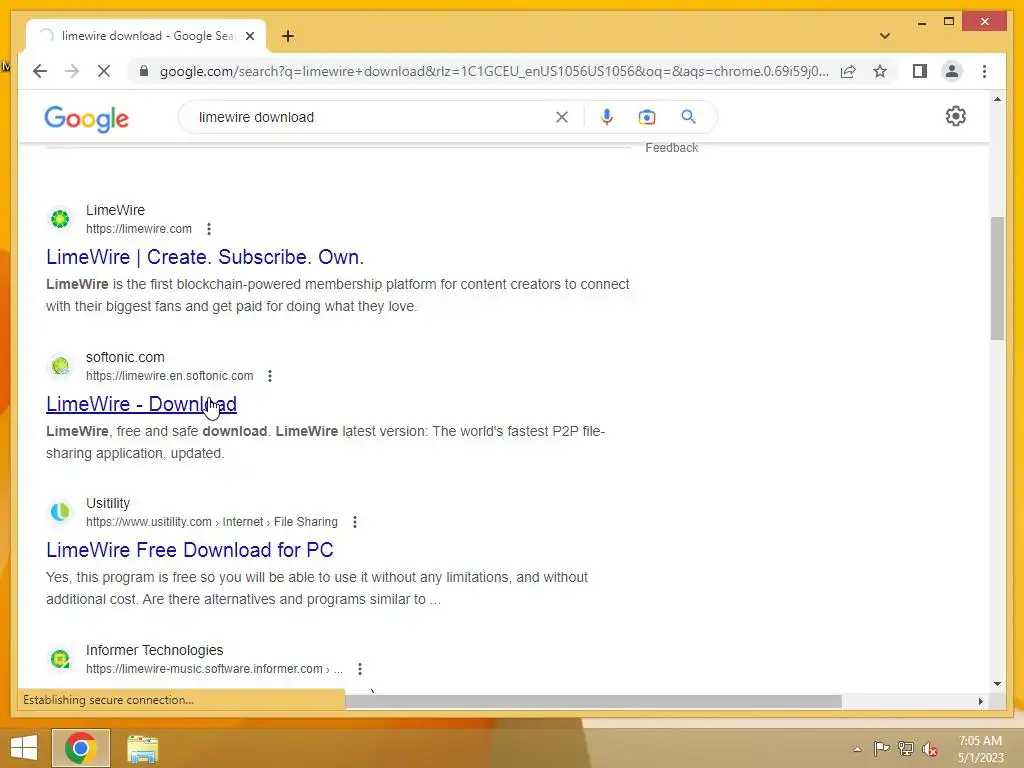1024x768 pixels.
Task: Close the limewire download tab
Action: tap(249, 36)
